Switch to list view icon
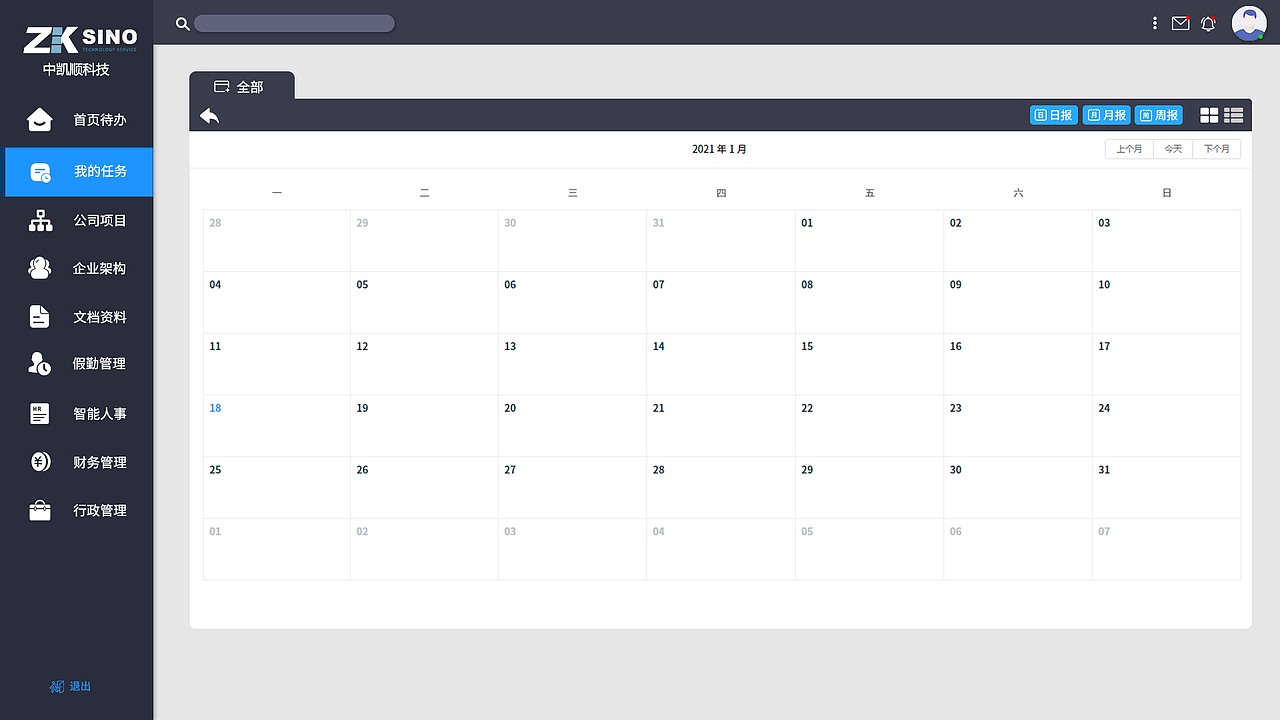This screenshot has width=1280, height=720. (1233, 115)
